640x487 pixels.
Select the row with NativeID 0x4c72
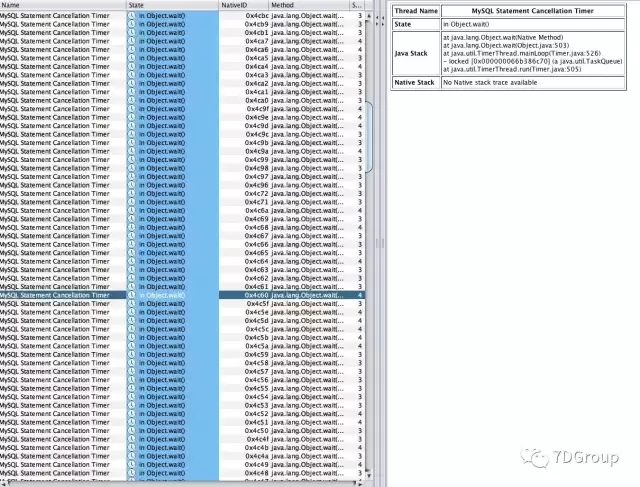click(182, 193)
